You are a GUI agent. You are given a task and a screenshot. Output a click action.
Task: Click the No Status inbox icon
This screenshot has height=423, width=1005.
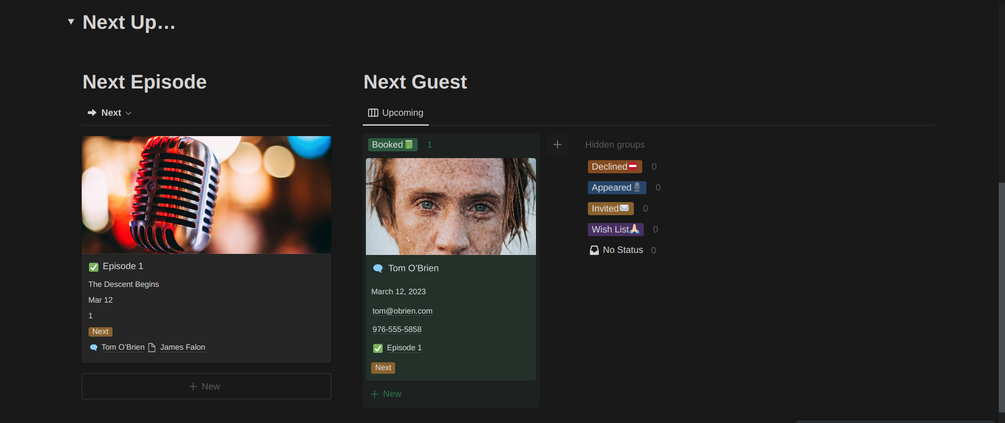coord(594,250)
